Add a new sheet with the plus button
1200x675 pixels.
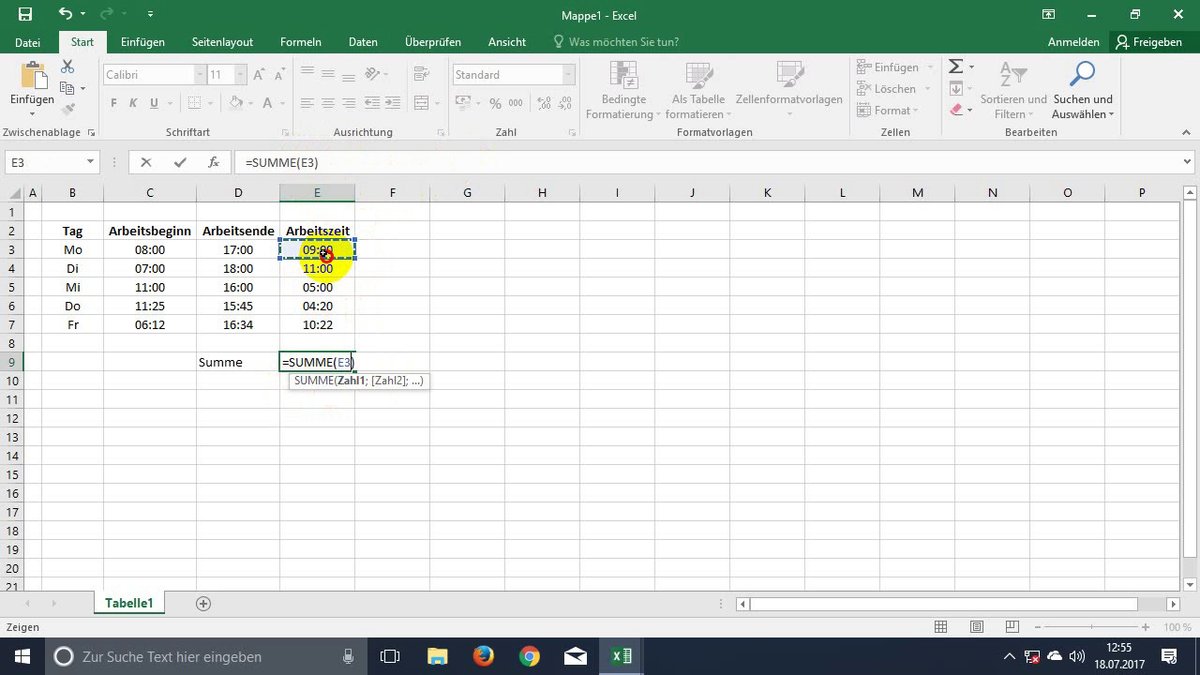(202, 602)
